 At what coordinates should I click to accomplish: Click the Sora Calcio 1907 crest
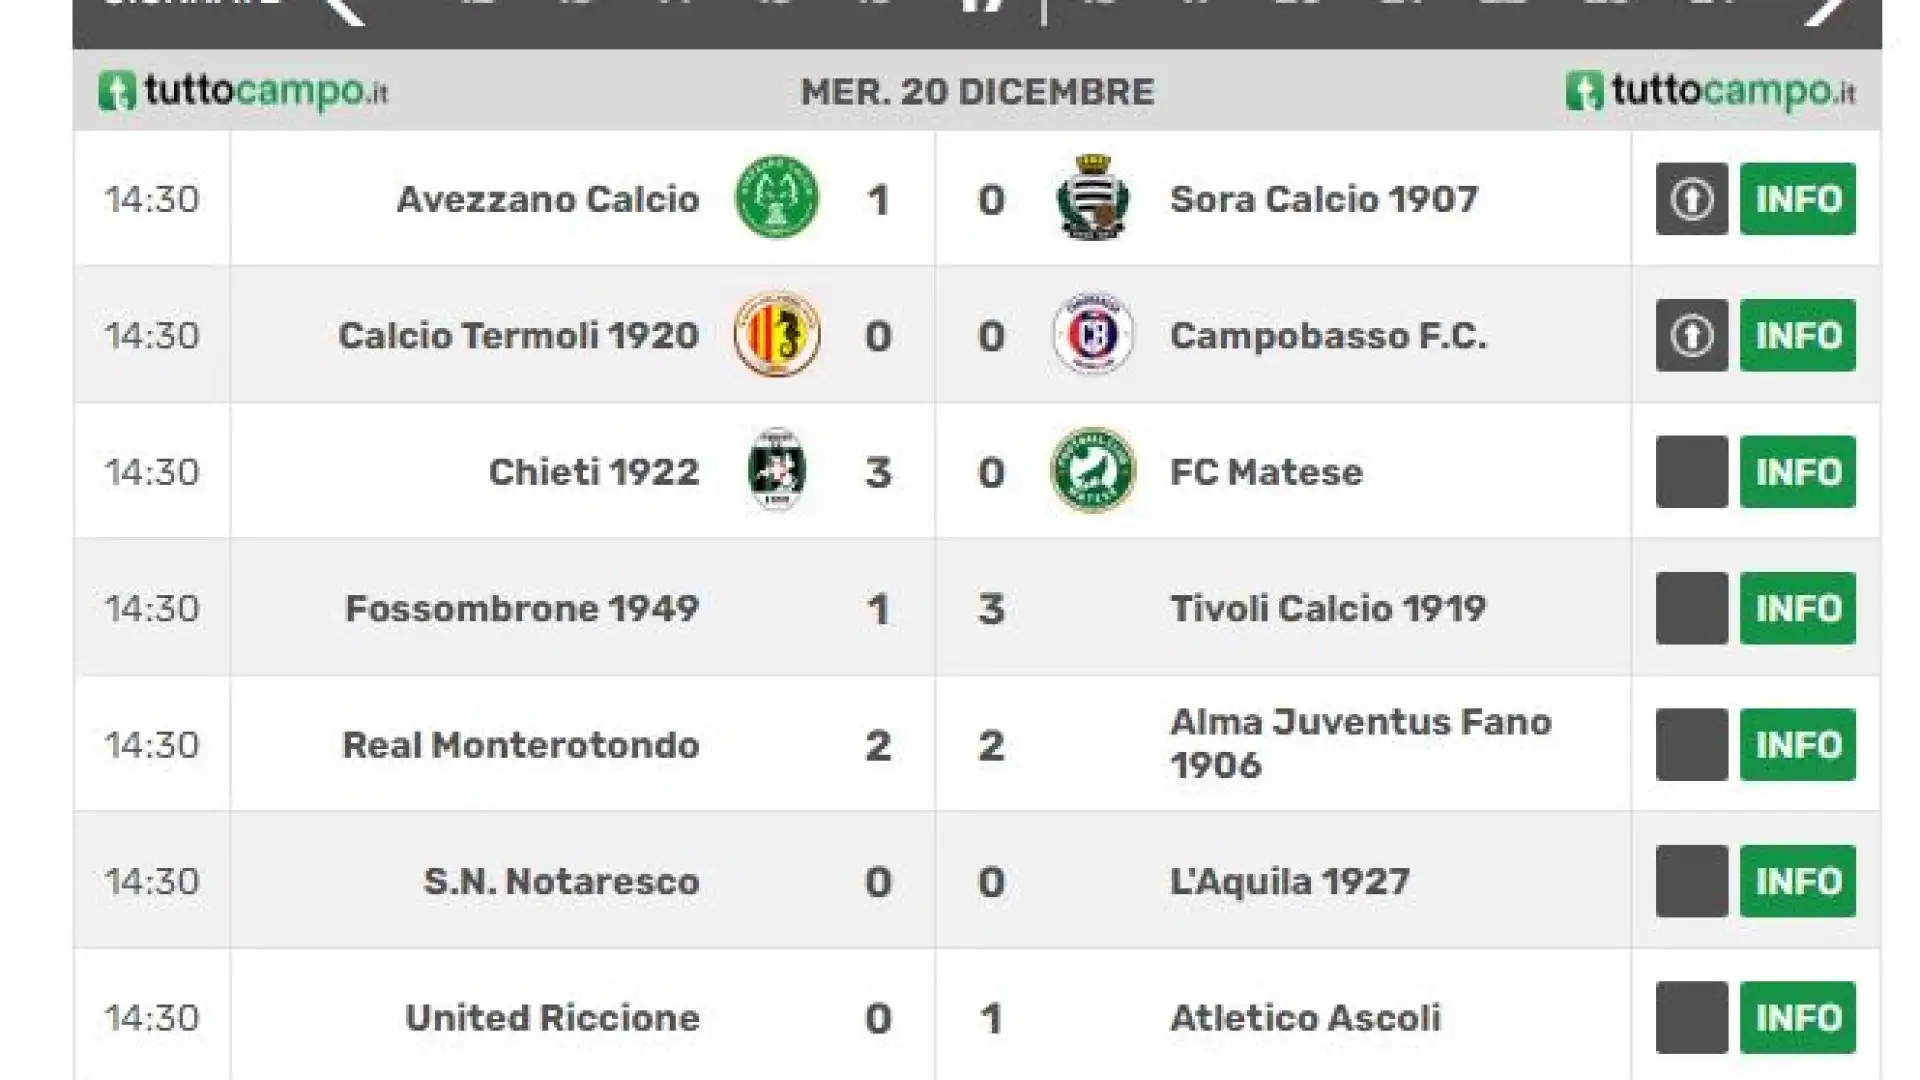tap(1093, 197)
